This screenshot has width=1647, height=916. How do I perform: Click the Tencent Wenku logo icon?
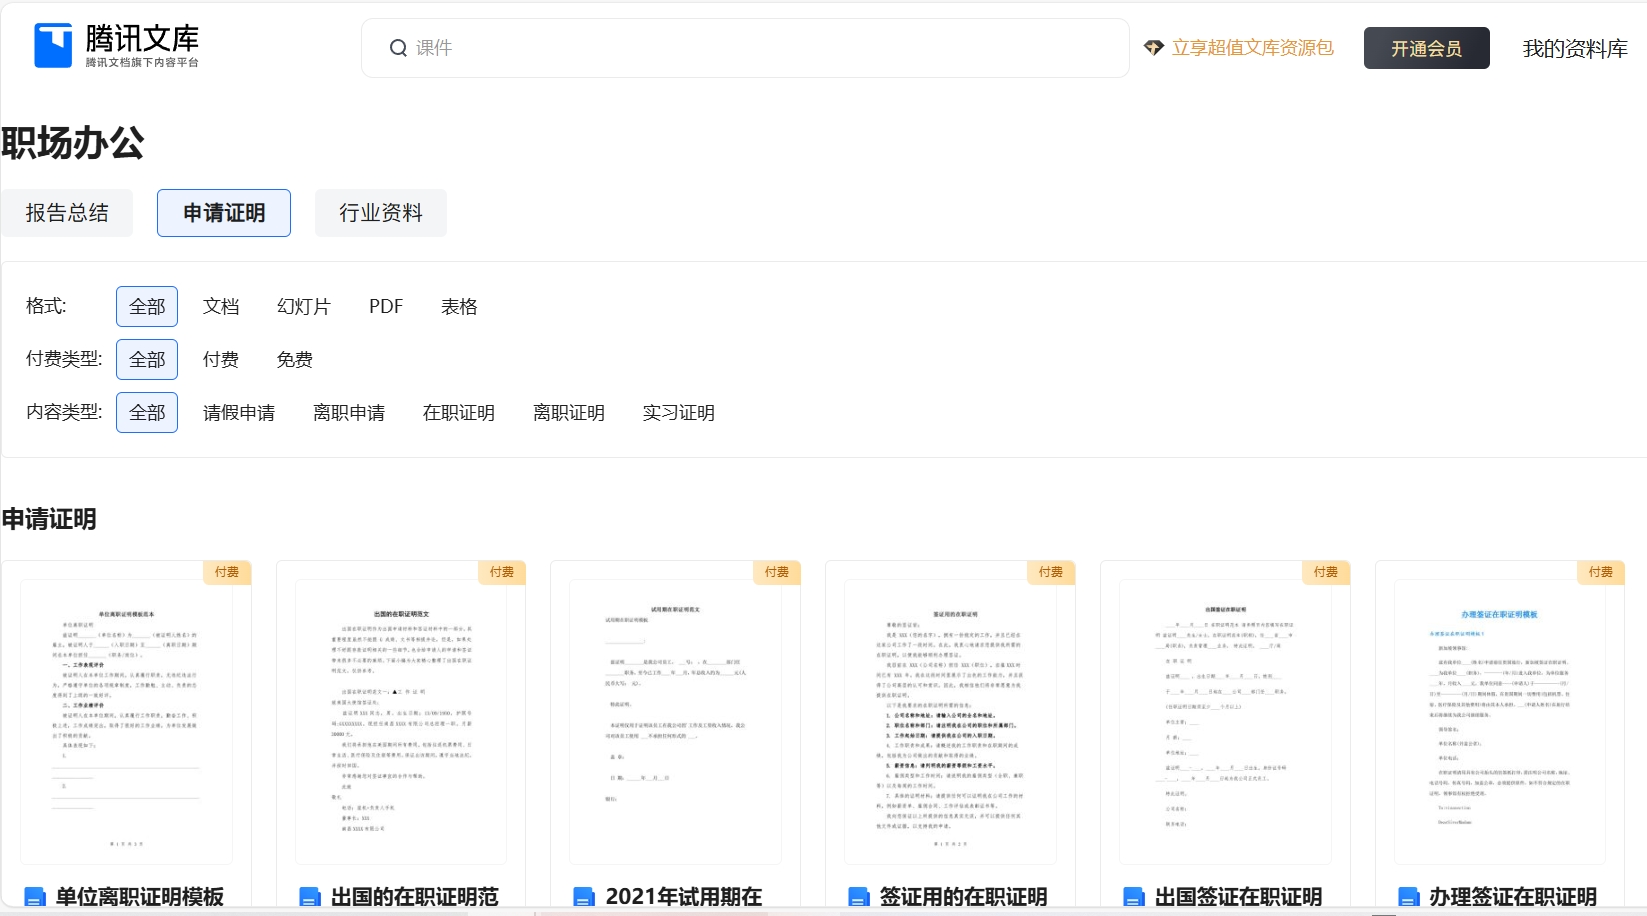(x=53, y=46)
